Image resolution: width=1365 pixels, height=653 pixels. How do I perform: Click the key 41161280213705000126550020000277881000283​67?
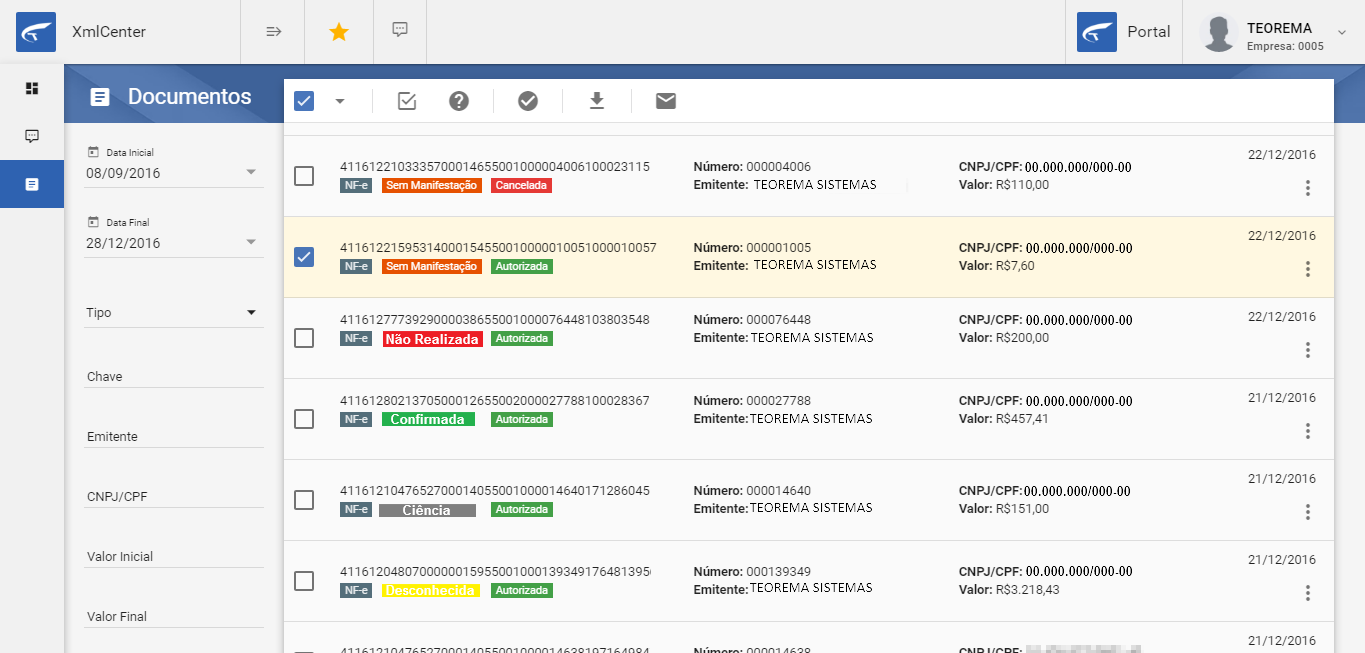[x=495, y=400]
